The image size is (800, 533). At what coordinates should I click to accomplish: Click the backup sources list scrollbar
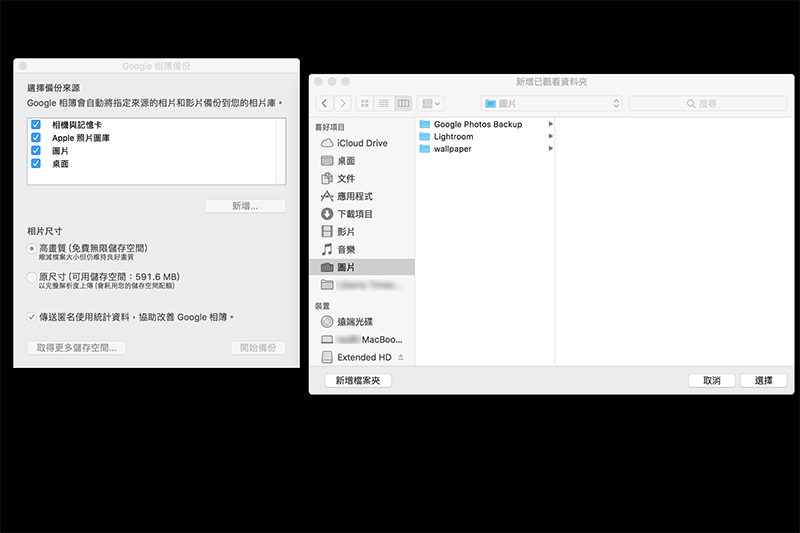[x=281, y=151]
